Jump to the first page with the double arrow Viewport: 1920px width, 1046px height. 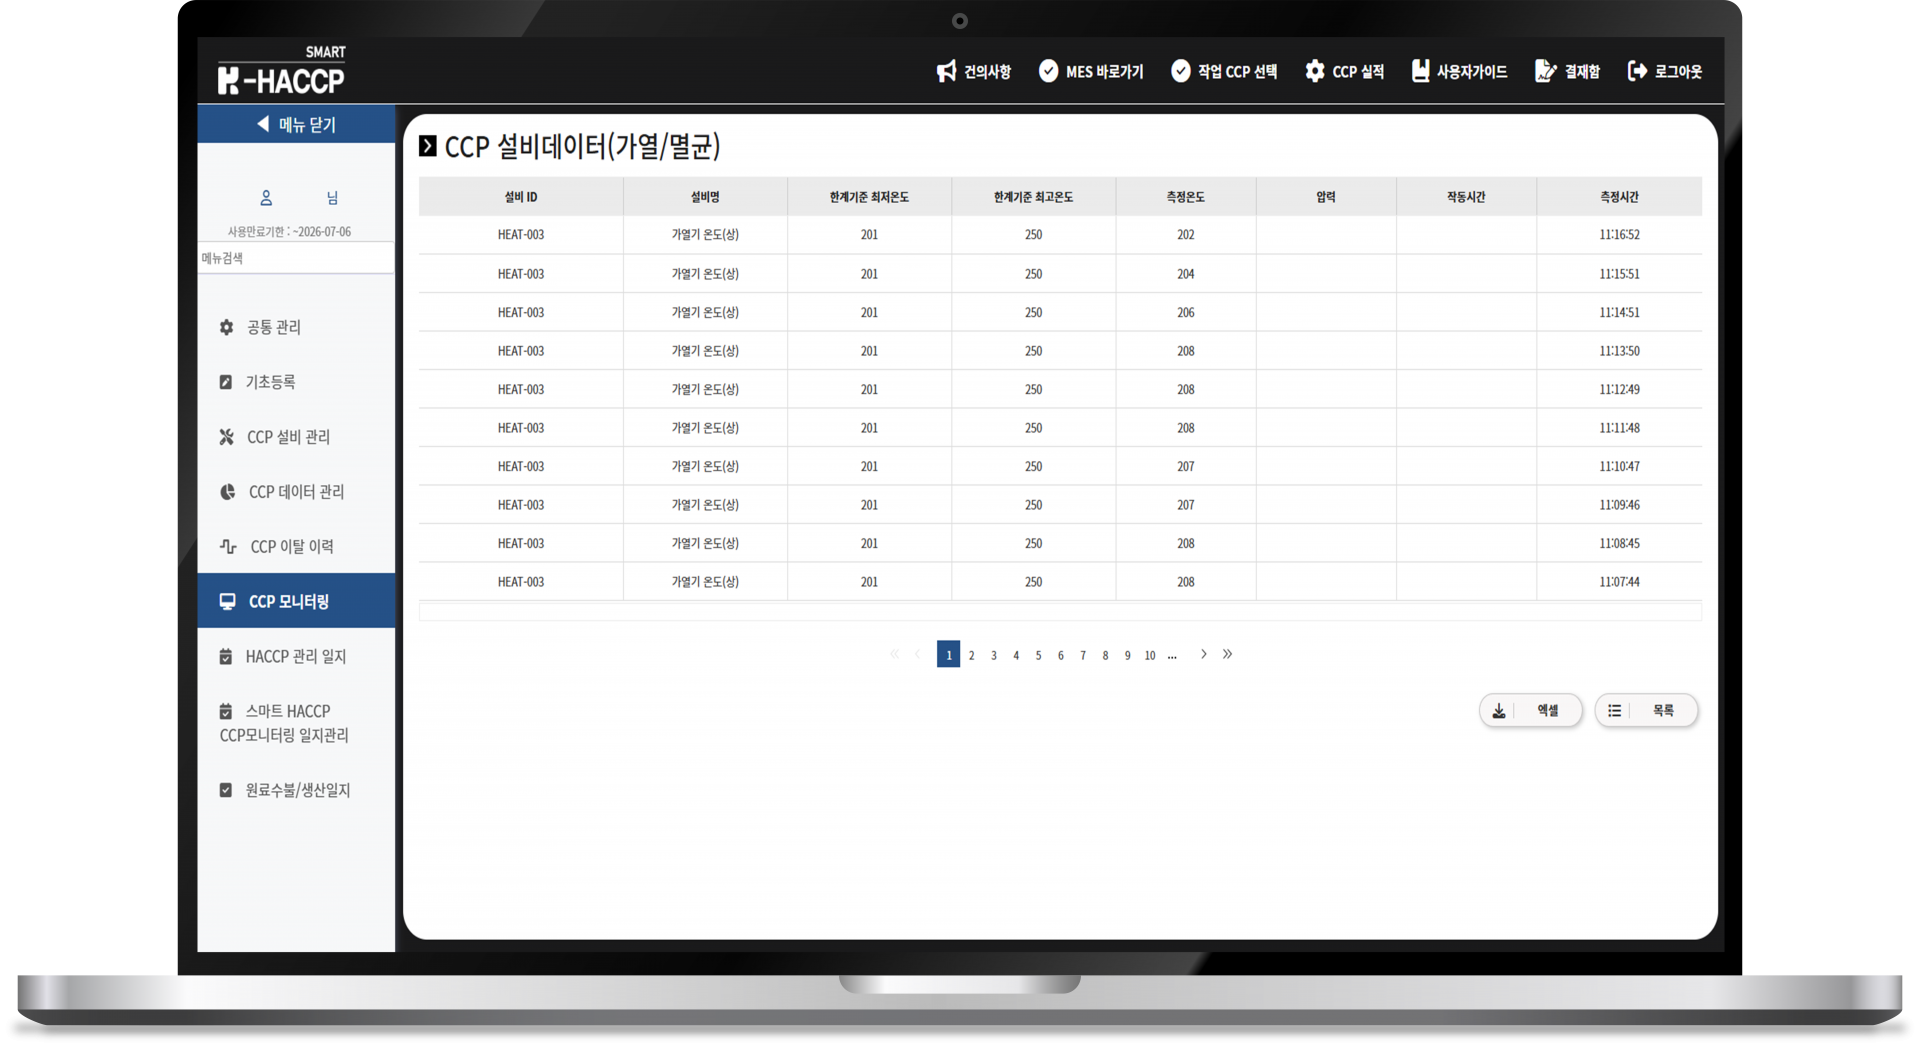894,654
